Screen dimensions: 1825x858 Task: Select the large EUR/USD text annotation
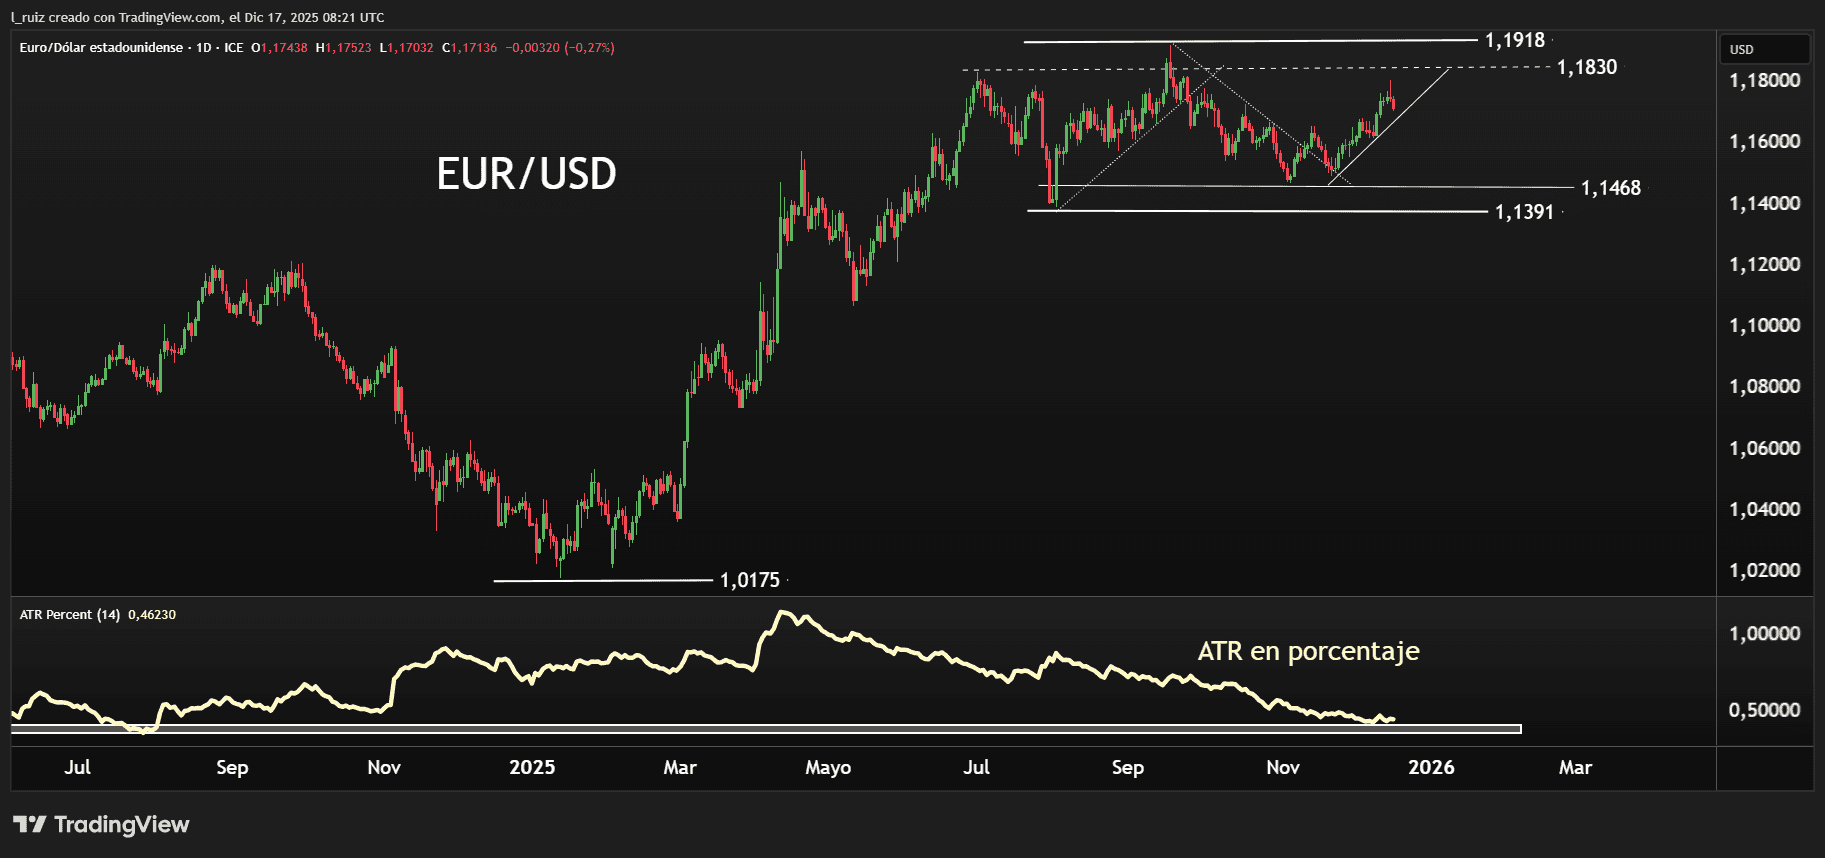click(526, 174)
